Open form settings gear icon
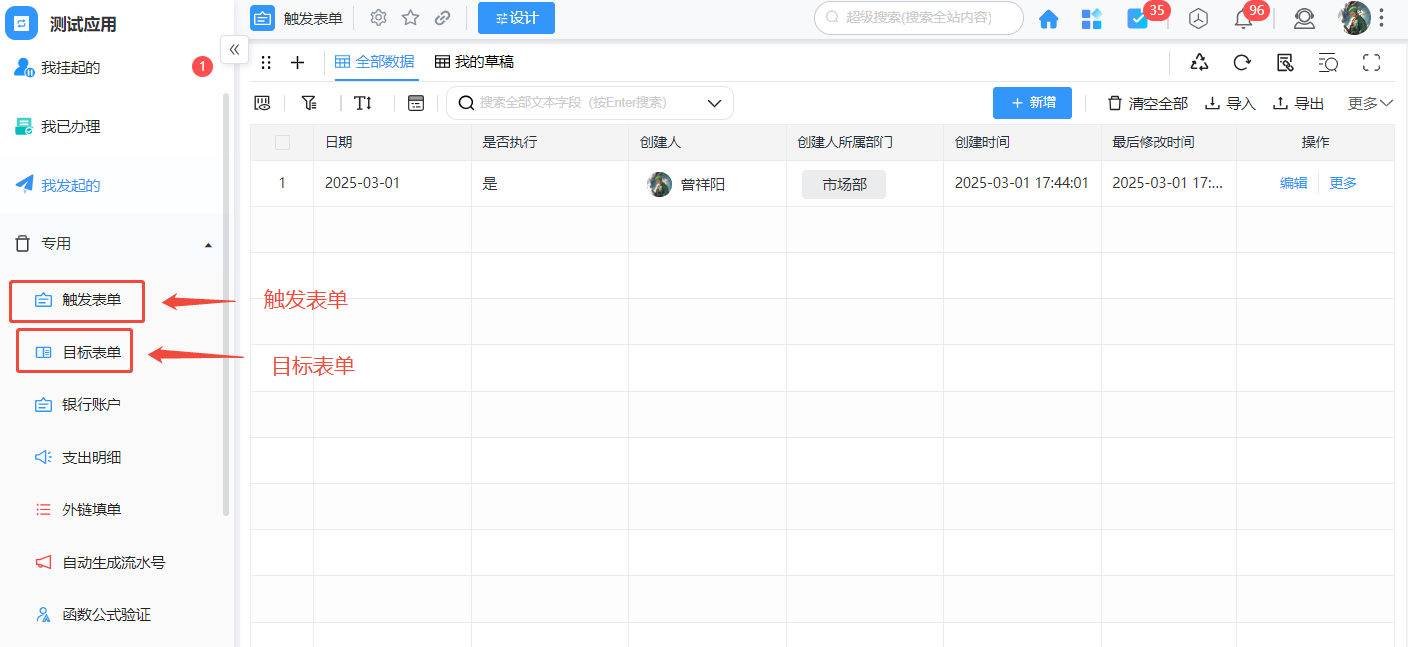1408x647 pixels. [378, 18]
